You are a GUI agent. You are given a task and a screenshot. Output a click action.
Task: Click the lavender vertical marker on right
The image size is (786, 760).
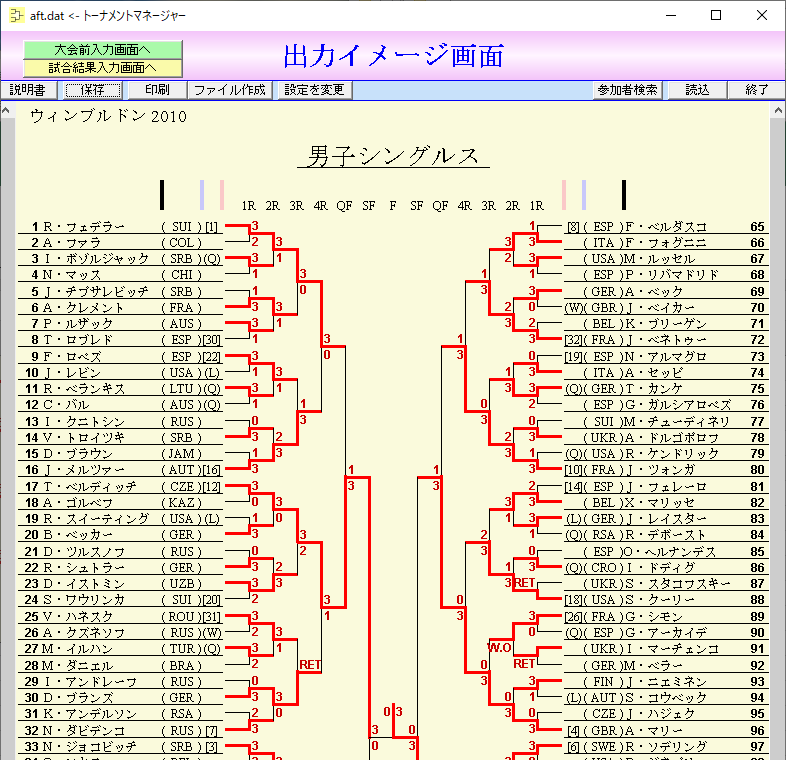pyautogui.click(x=584, y=195)
